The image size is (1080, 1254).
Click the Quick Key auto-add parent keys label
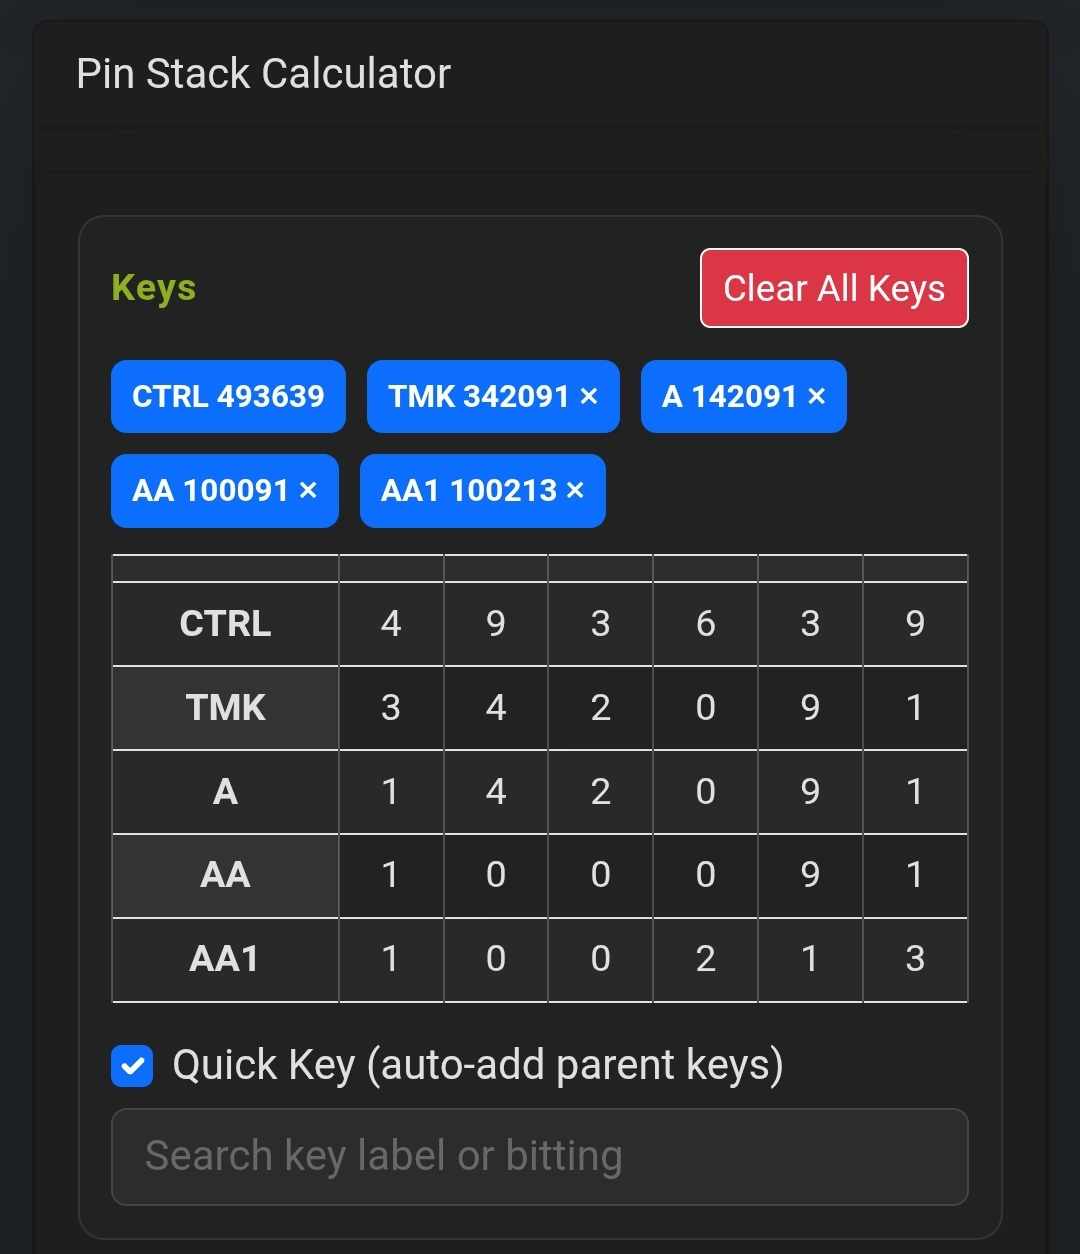pyautogui.click(x=478, y=1066)
